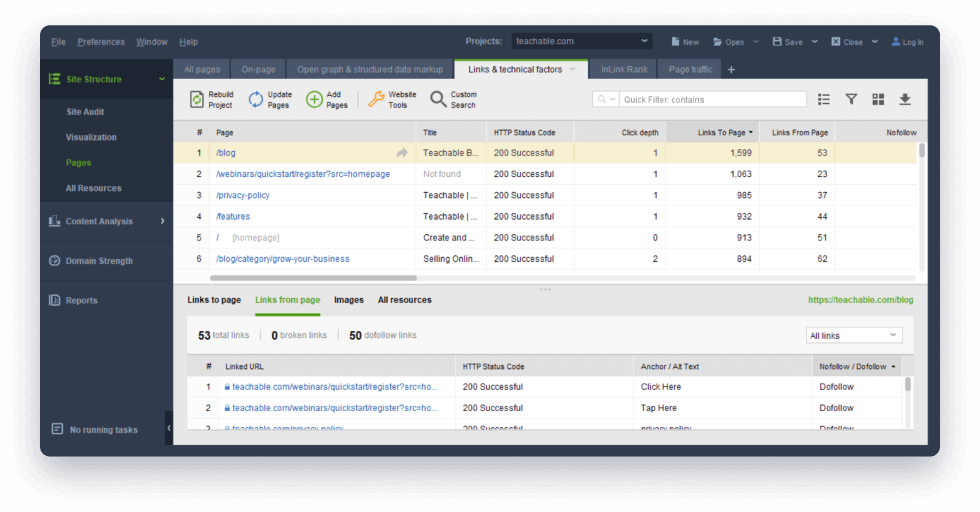The width and height of the screenshot is (980, 512).
Task: Click the export download icon
Action: (x=905, y=99)
